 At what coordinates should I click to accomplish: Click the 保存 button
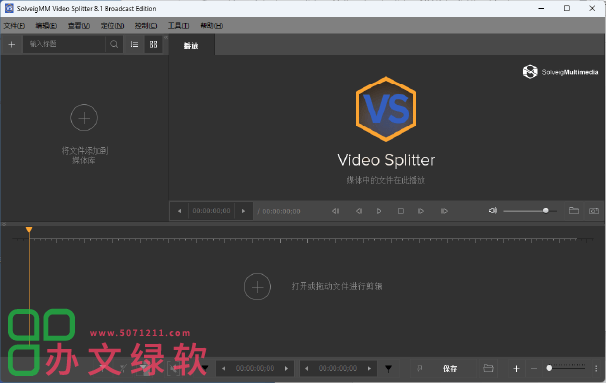tap(450, 369)
